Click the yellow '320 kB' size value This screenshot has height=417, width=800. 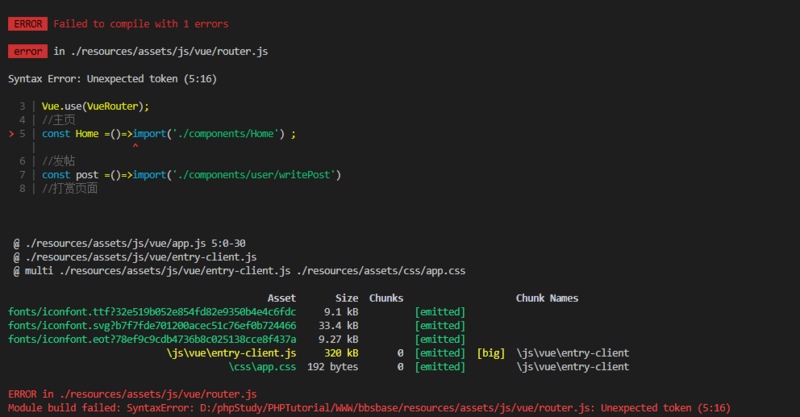tap(341, 353)
